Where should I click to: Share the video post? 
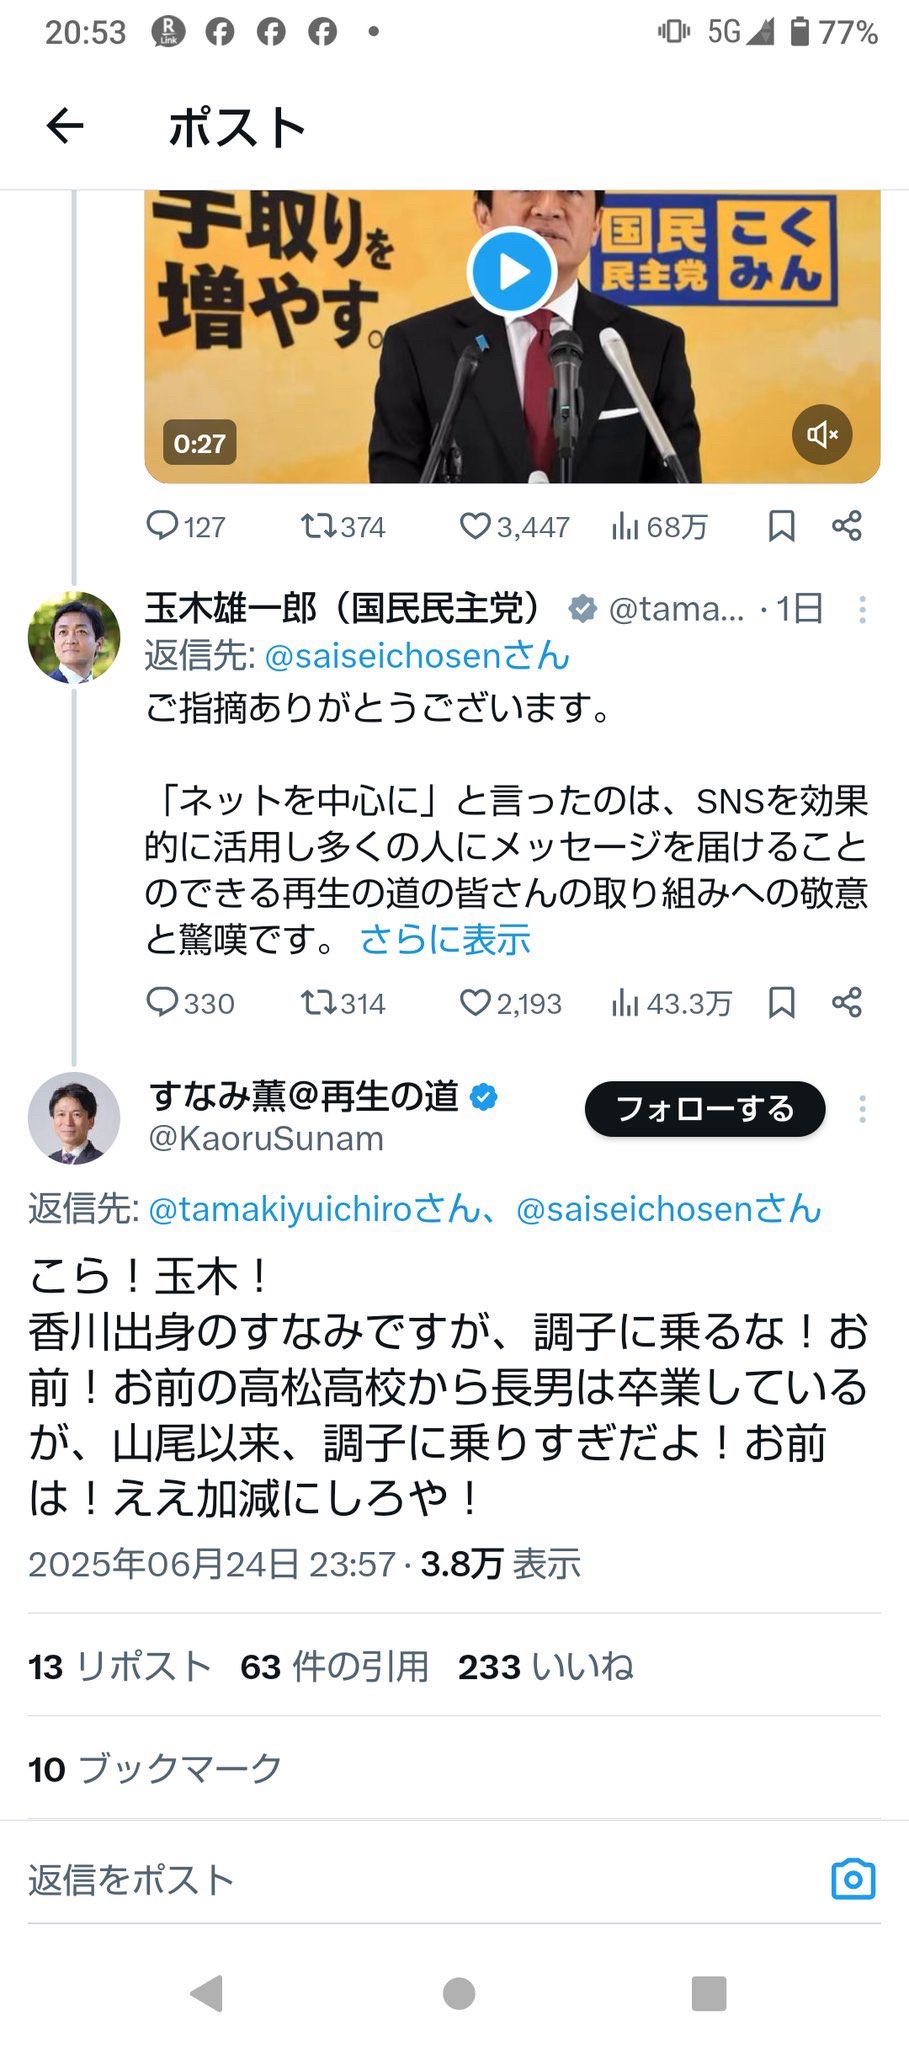pos(847,526)
